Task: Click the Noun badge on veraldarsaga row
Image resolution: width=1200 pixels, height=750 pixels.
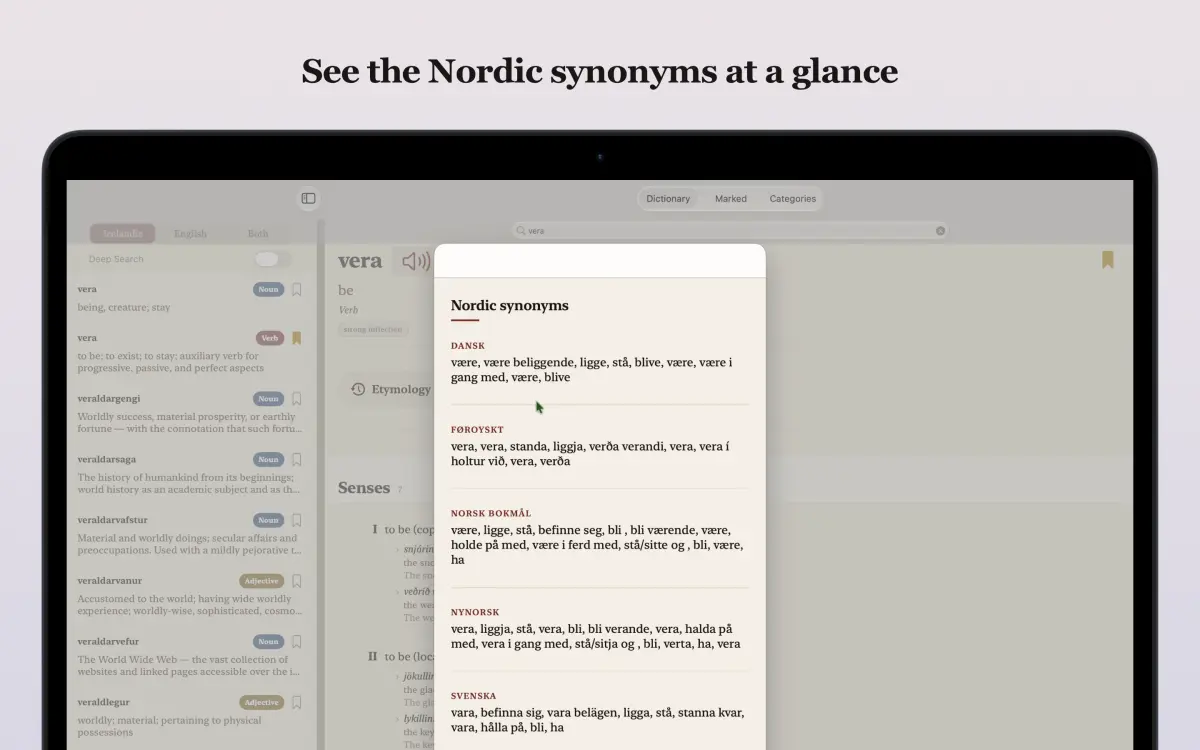Action: (x=269, y=460)
